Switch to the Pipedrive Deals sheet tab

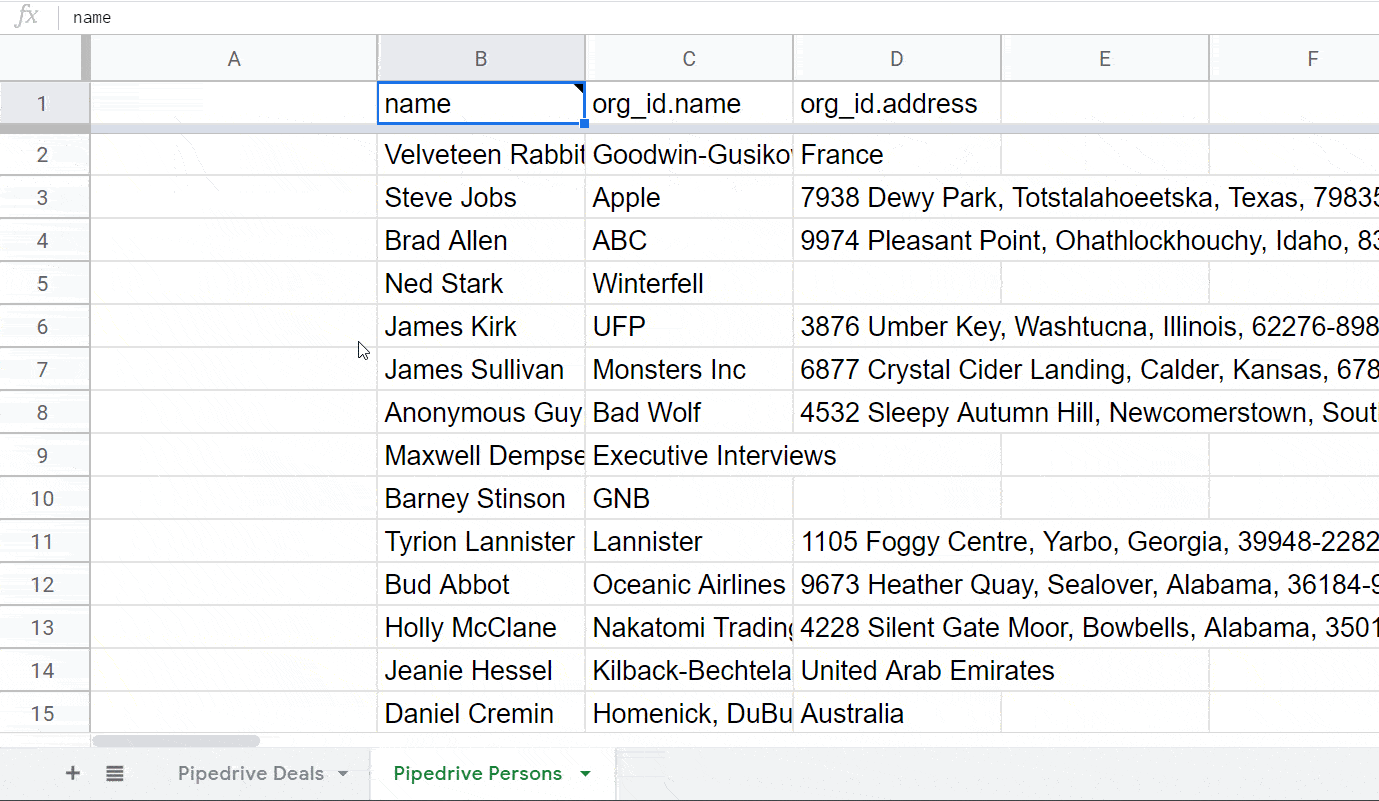tap(250, 773)
